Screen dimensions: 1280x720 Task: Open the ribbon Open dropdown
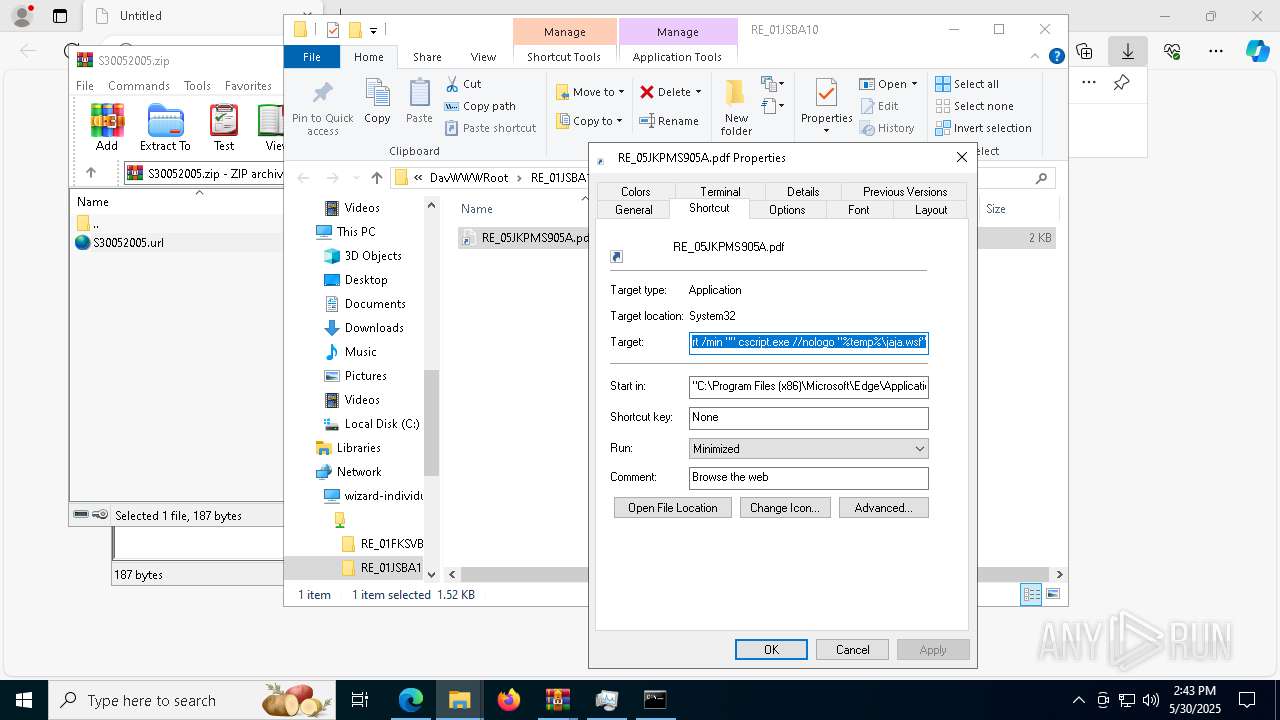[x=889, y=84]
